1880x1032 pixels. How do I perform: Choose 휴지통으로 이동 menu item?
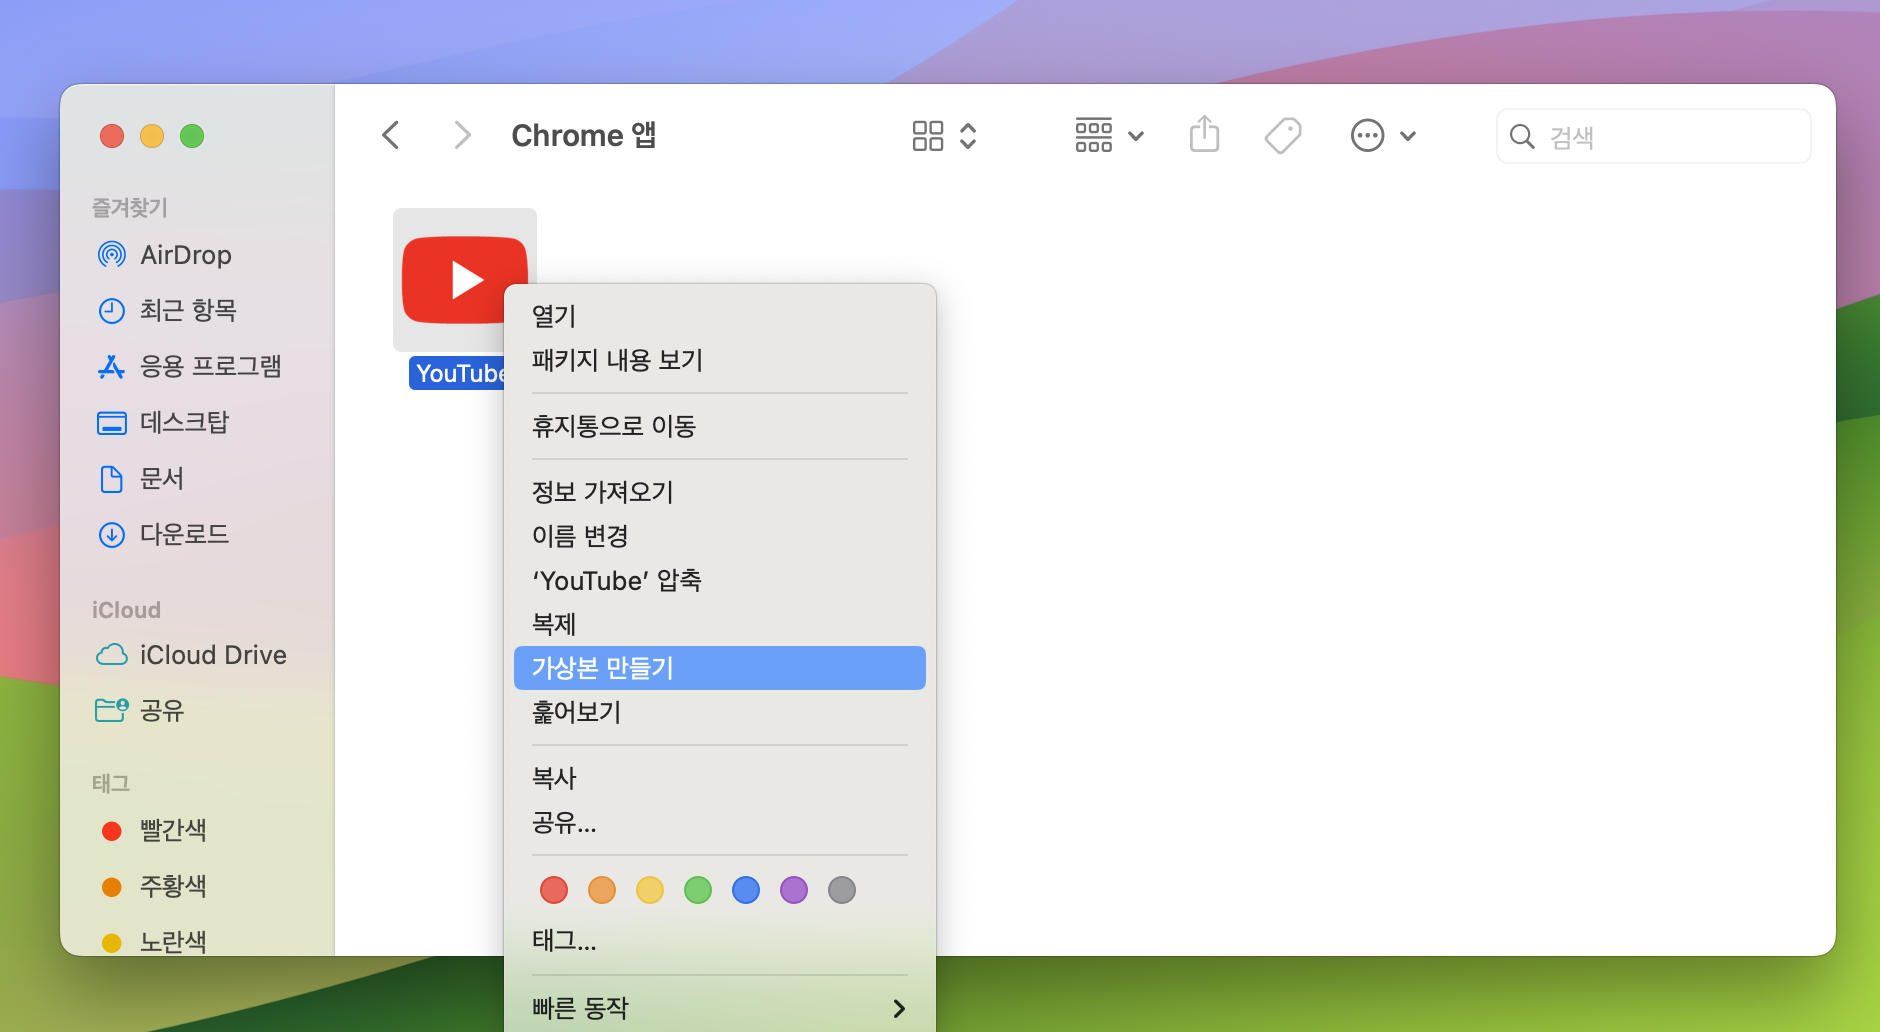pyautogui.click(x=719, y=426)
